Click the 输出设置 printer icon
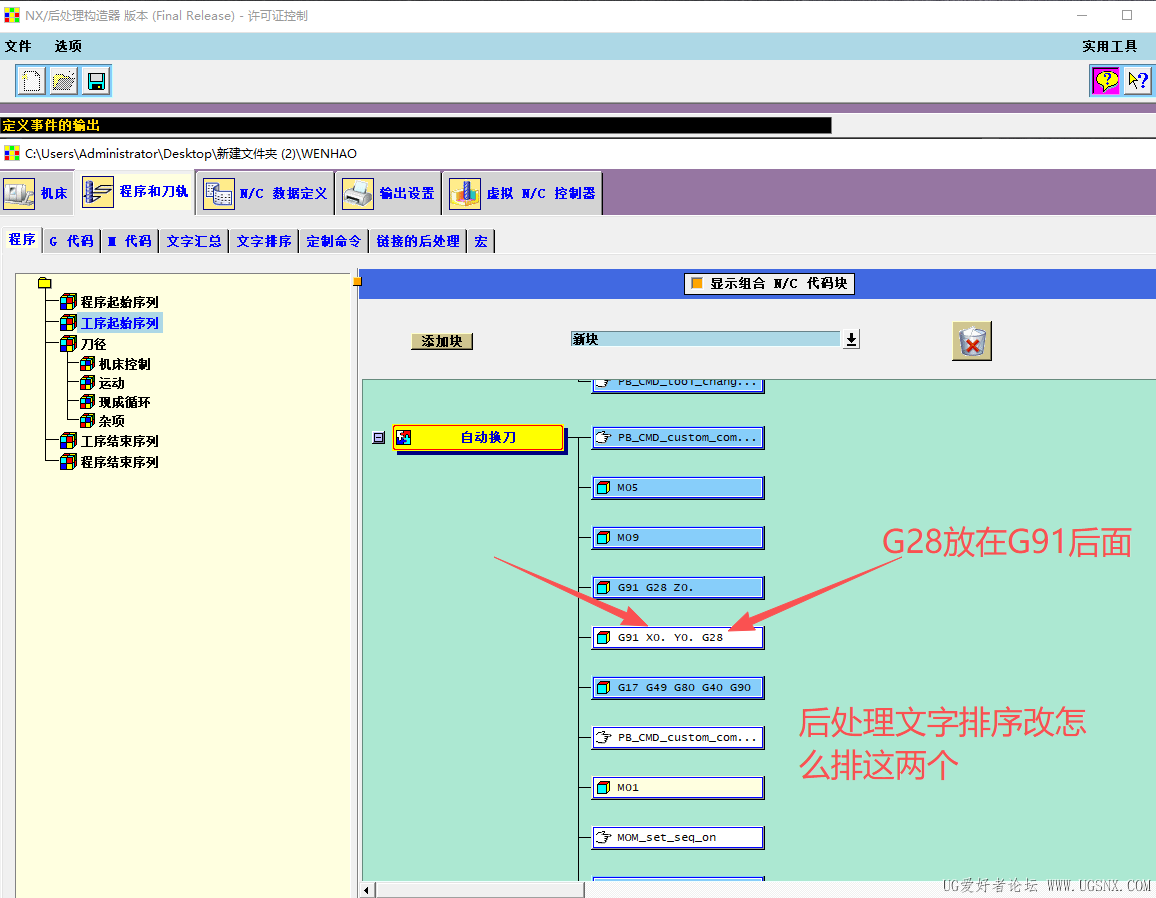 358,194
